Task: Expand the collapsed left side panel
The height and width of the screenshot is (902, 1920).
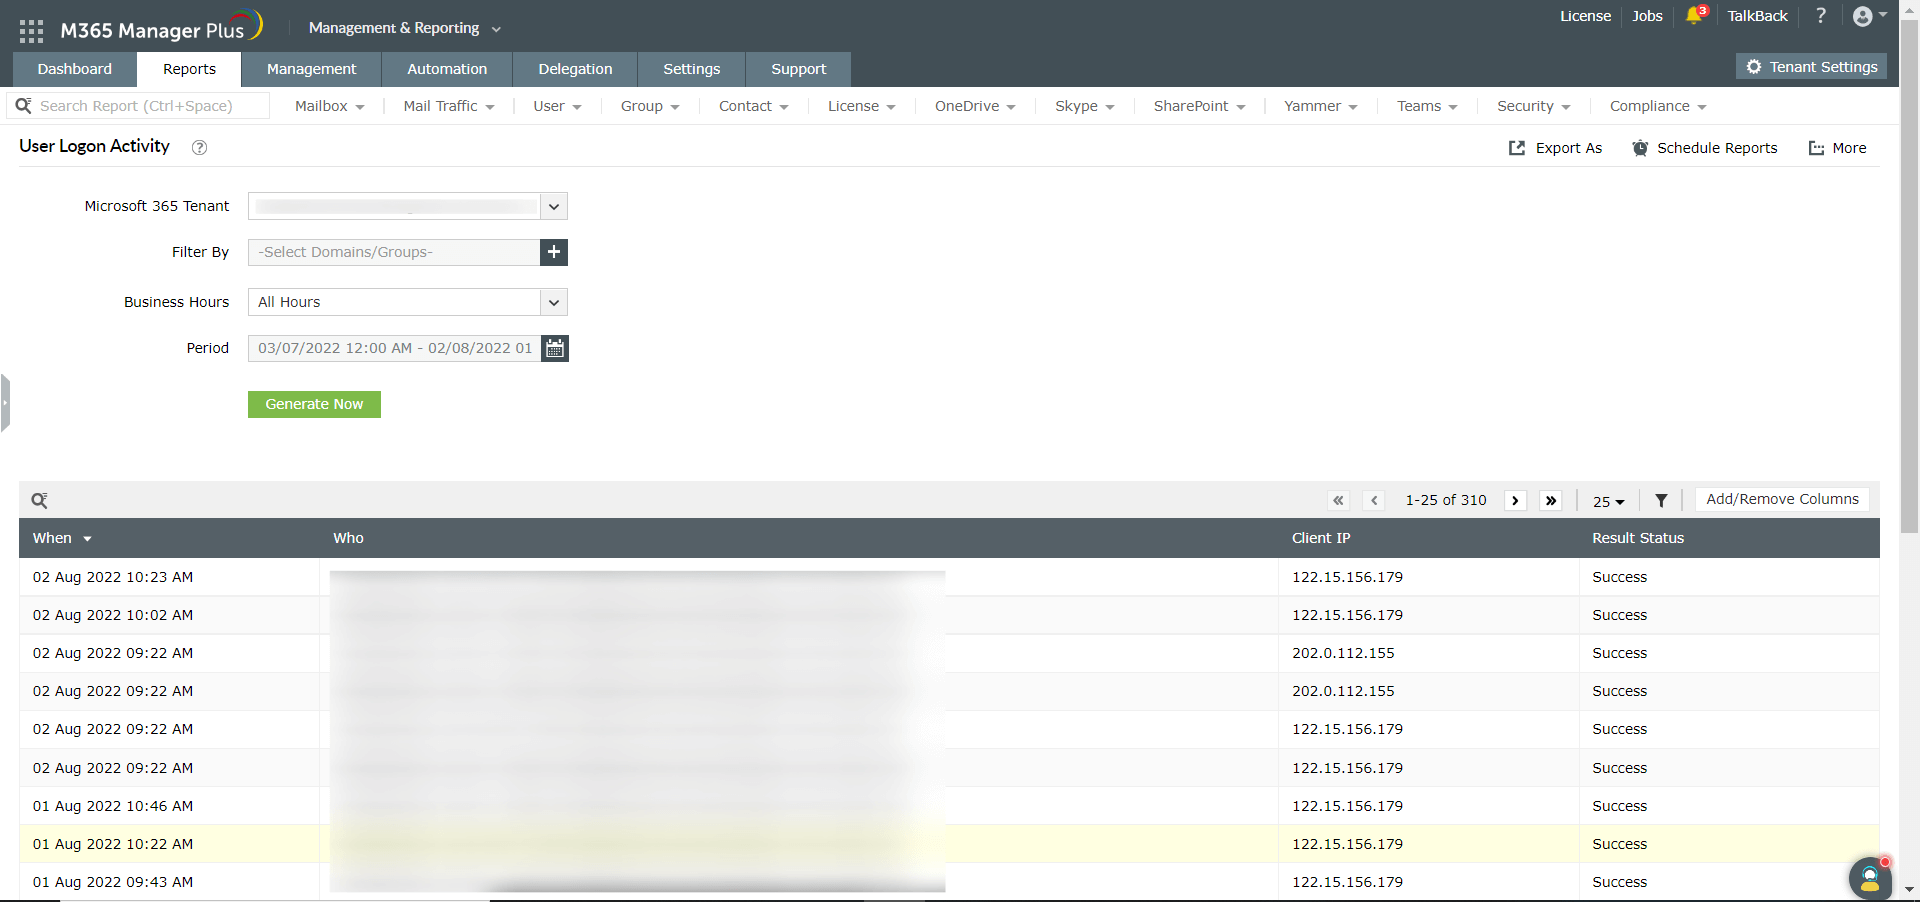Action: pyautogui.click(x=5, y=403)
